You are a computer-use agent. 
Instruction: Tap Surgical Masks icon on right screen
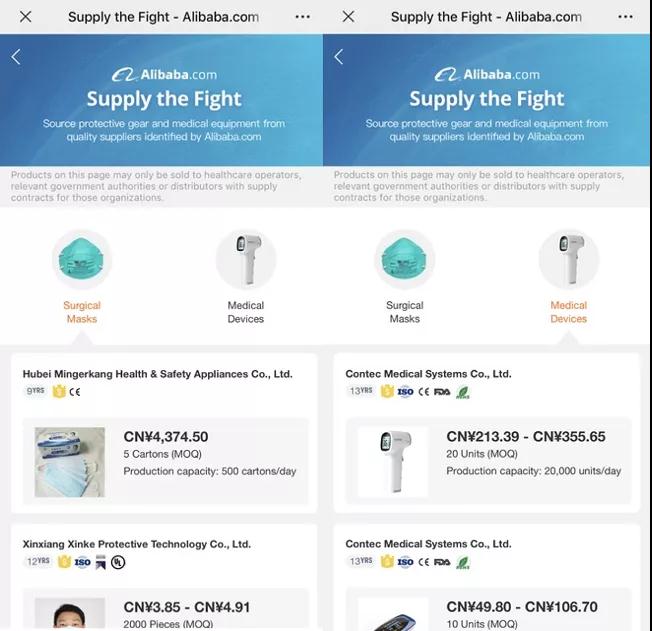[x=404, y=259]
